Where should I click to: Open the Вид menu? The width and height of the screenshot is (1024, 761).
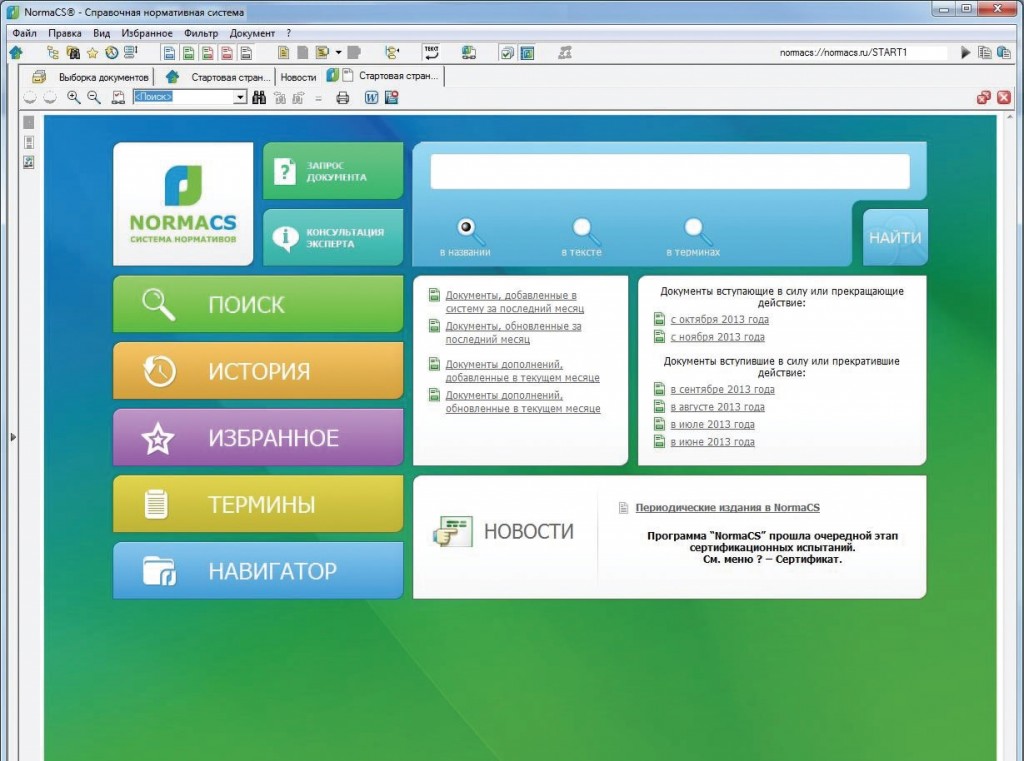[101, 33]
